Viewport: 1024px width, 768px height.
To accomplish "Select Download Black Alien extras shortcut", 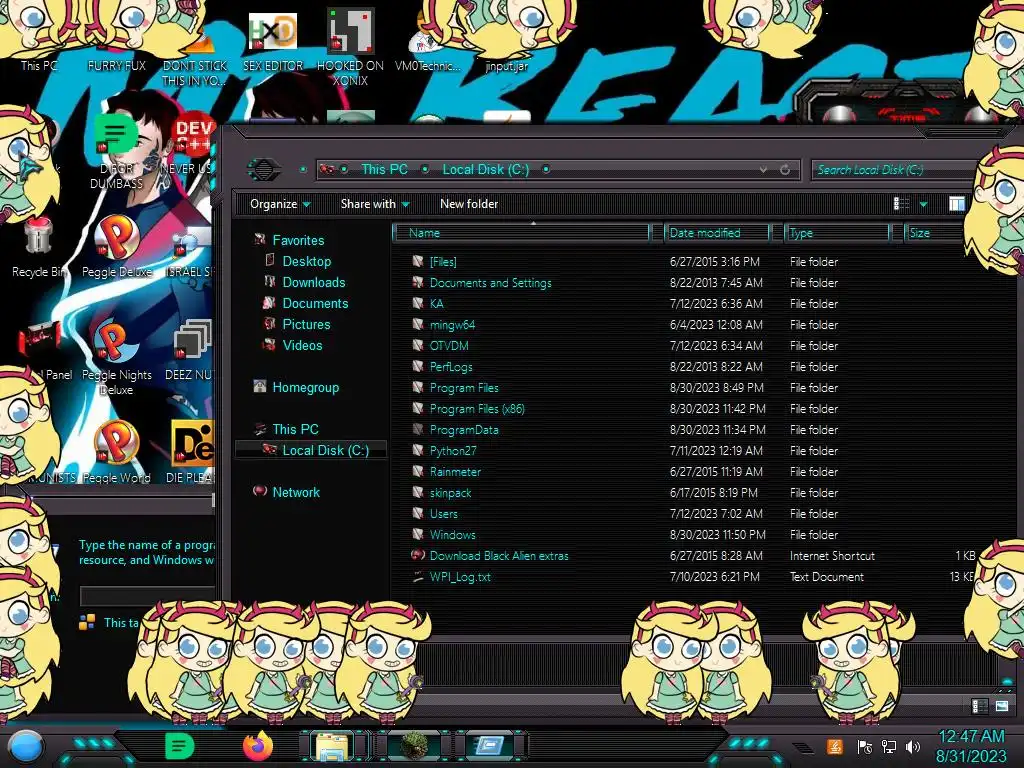I will 498,556.
